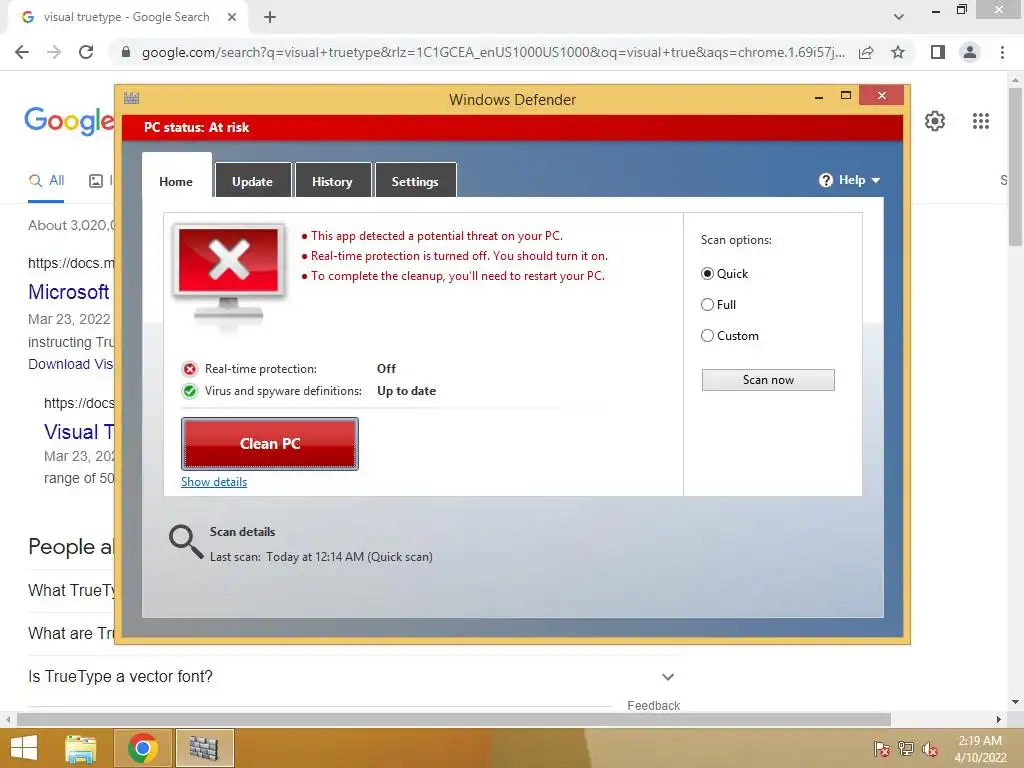Open Chrome profile avatar
The width and height of the screenshot is (1024, 768).
970,52
